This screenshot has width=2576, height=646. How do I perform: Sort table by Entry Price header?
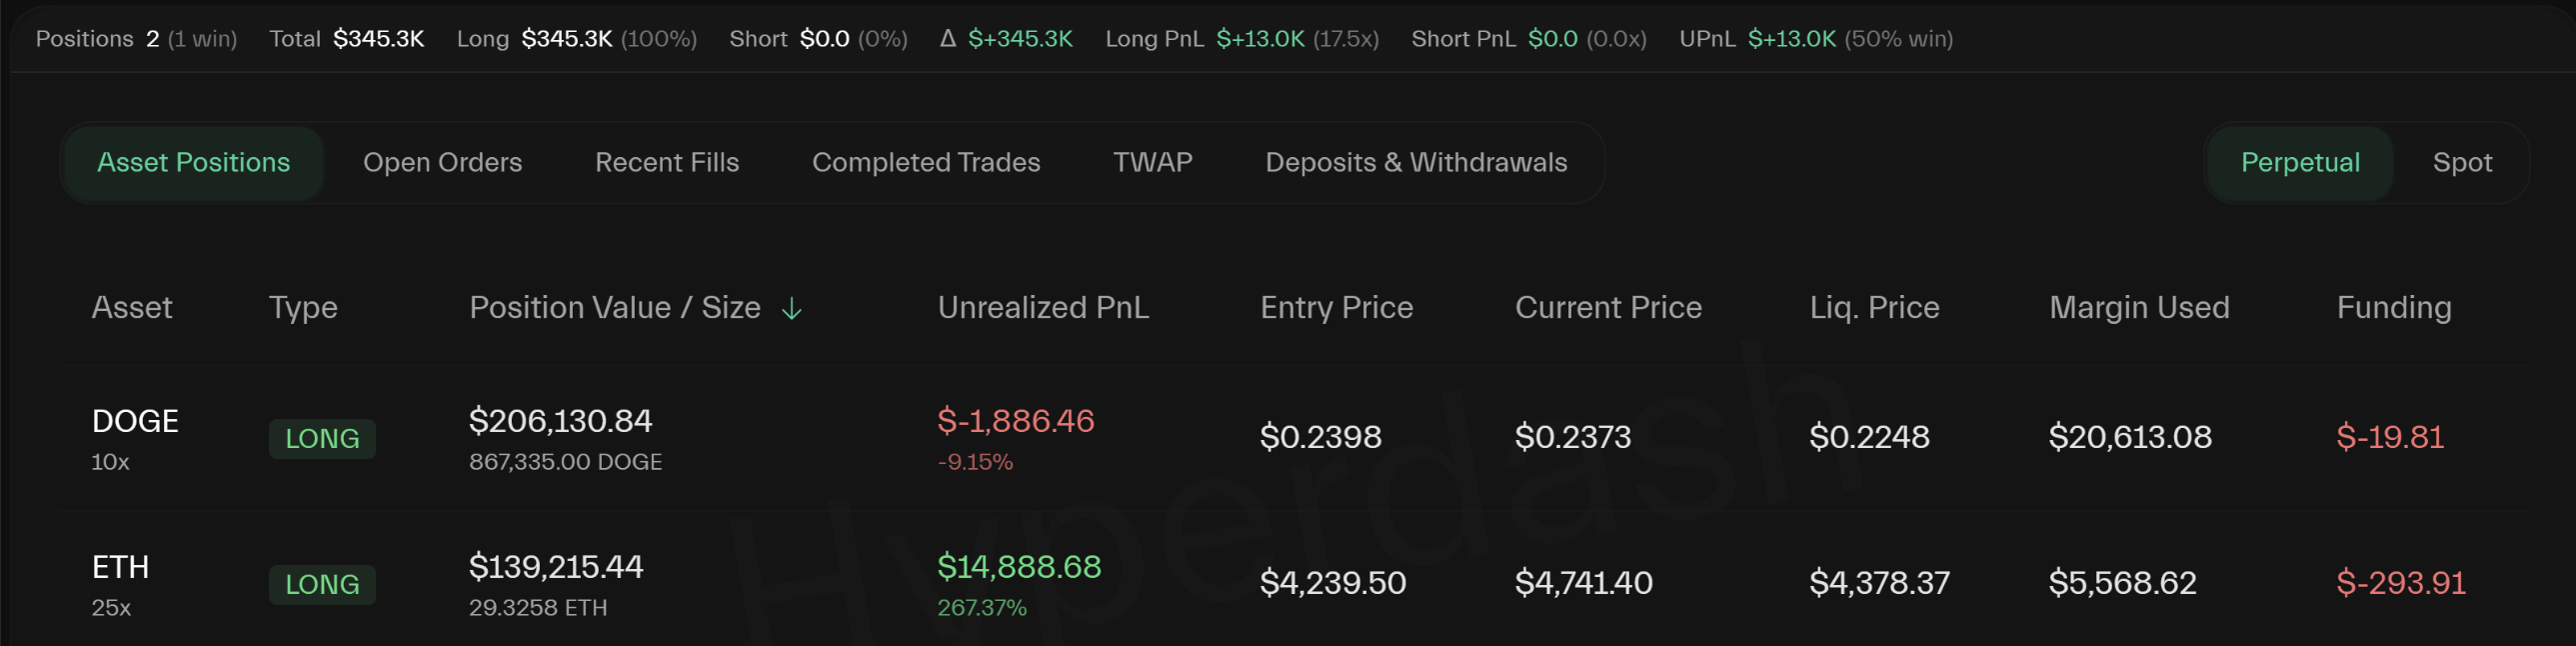1336,307
